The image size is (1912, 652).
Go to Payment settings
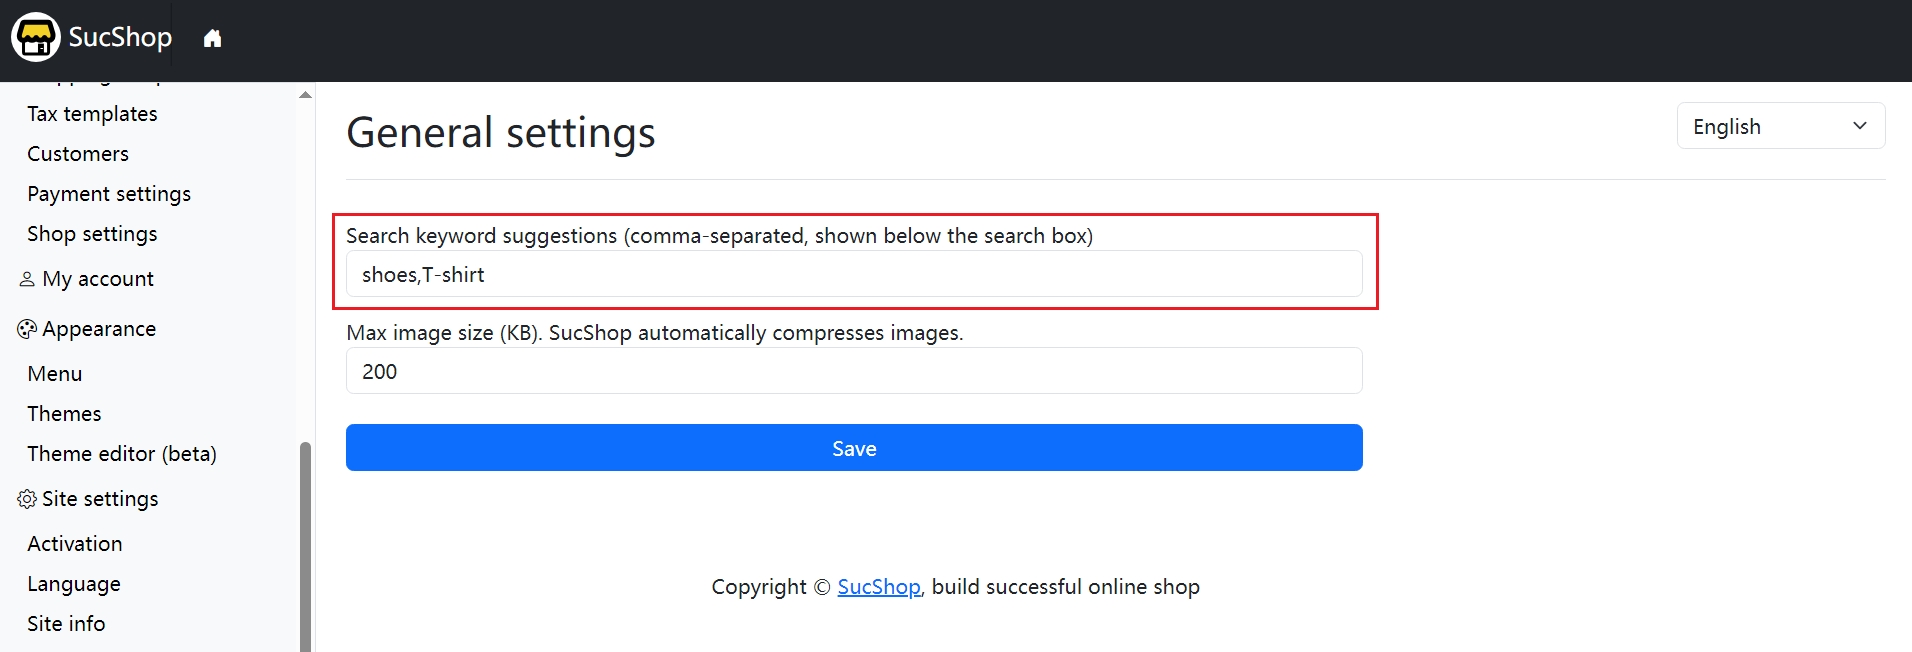coord(109,194)
